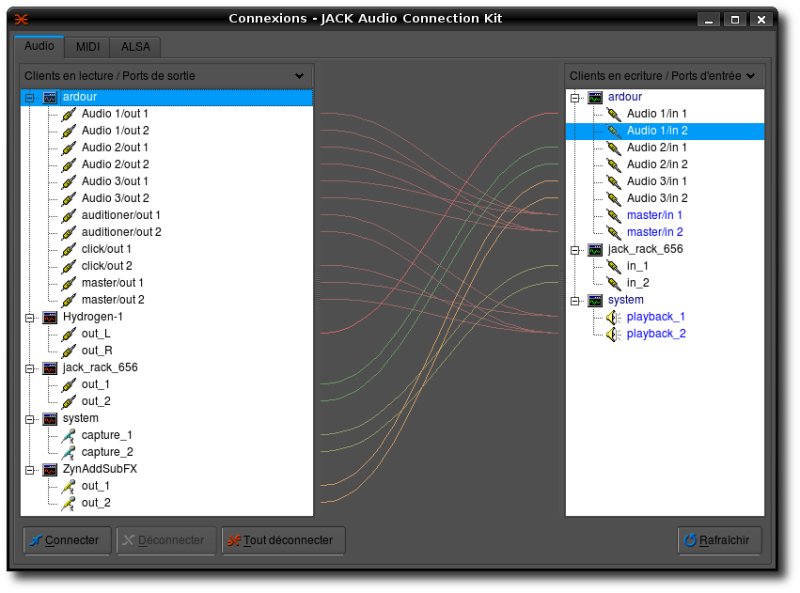
Task: Select the Audio 1/out 2 output port
Action: pyautogui.click(x=115, y=131)
